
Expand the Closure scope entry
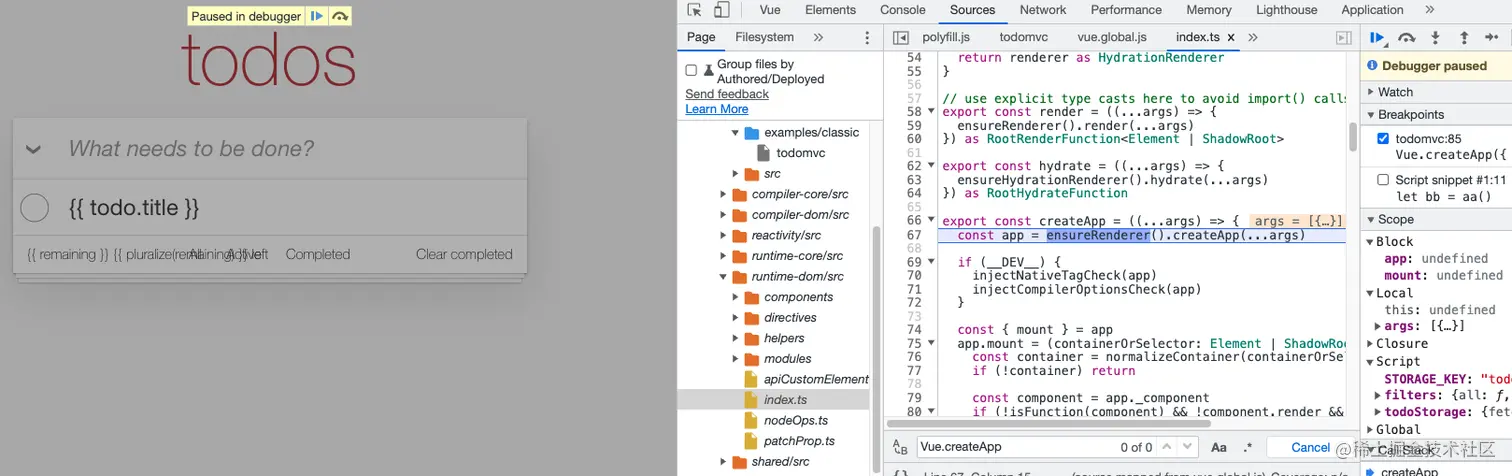(1370, 343)
